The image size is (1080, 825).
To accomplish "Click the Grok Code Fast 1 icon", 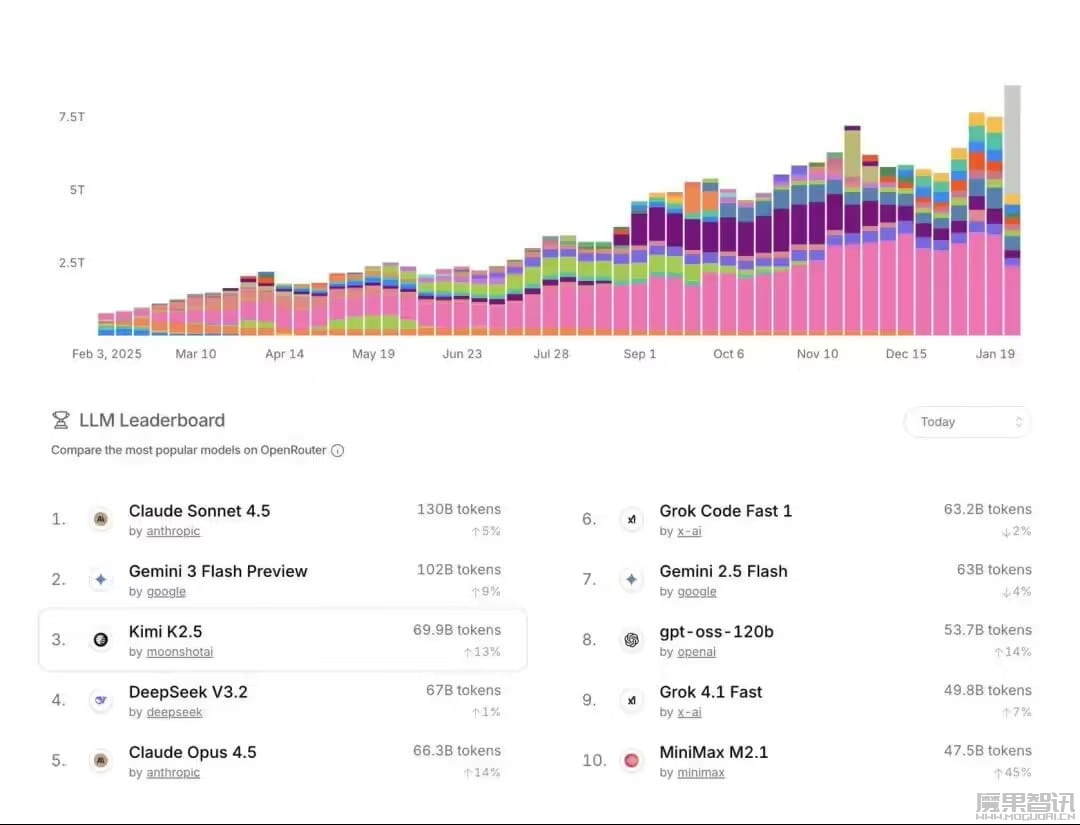I will click(631, 519).
